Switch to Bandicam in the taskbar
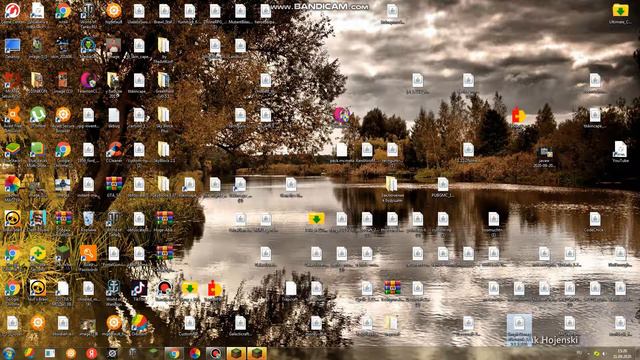The height and width of the screenshot is (360, 640). [x=215, y=353]
